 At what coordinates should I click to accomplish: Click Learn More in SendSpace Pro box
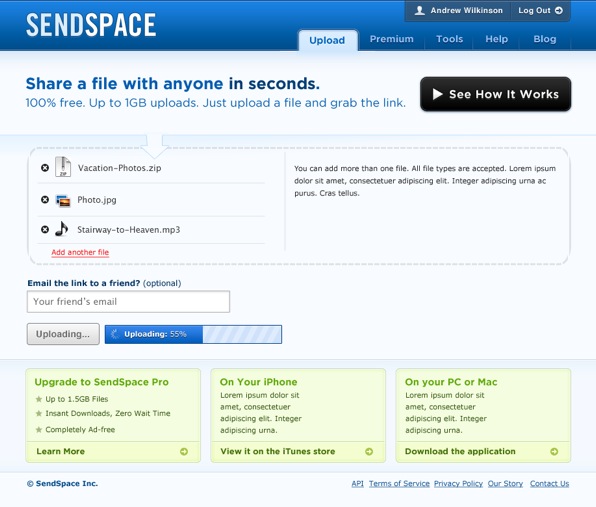point(60,452)
